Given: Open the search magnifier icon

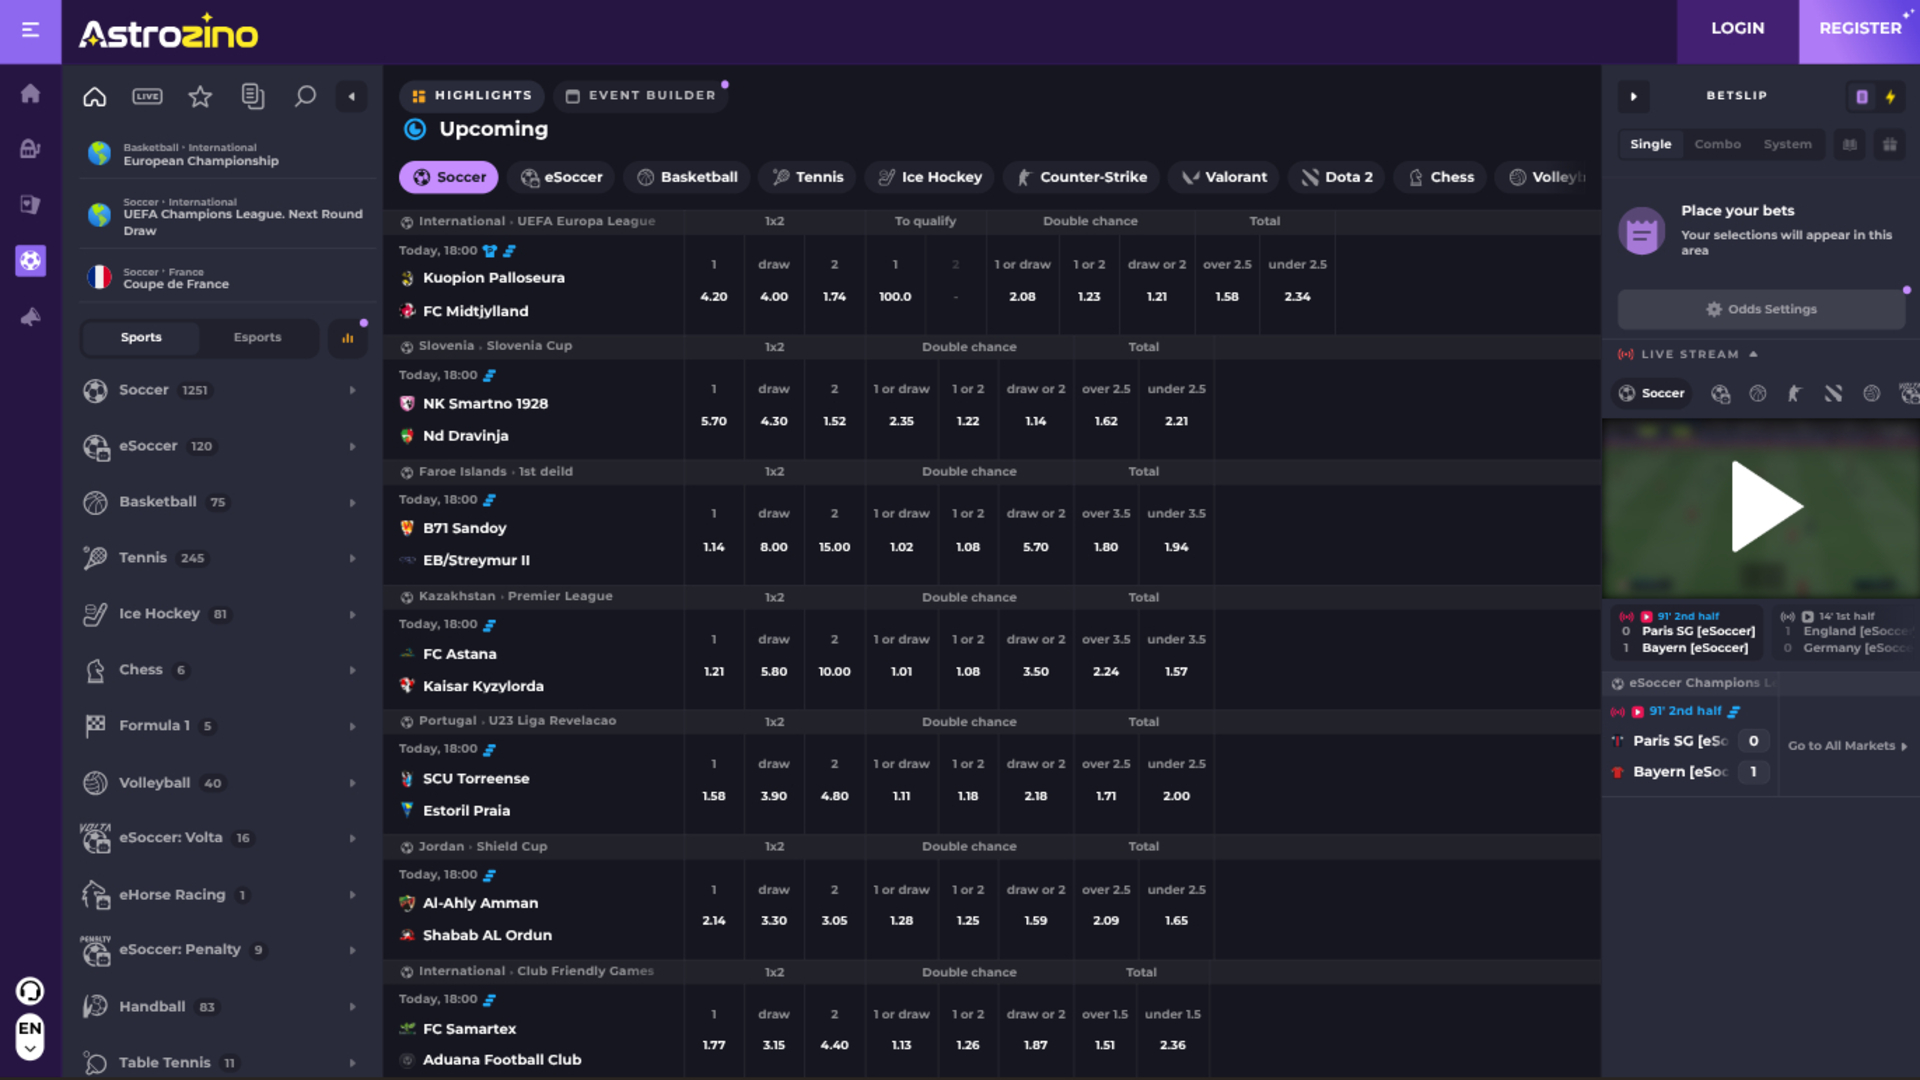Looking at the screenshot, I should [305, 96].
